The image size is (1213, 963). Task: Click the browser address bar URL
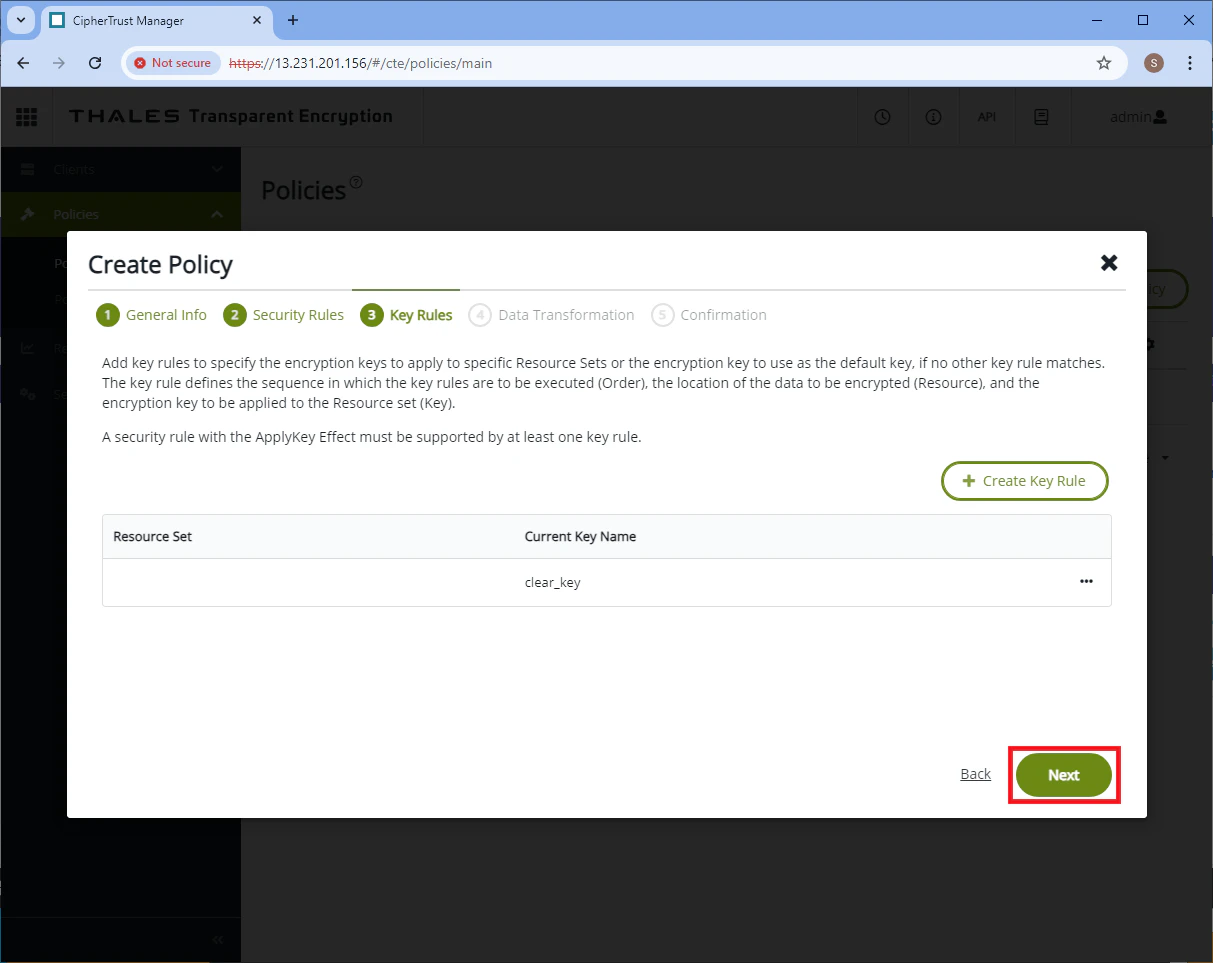360,63
